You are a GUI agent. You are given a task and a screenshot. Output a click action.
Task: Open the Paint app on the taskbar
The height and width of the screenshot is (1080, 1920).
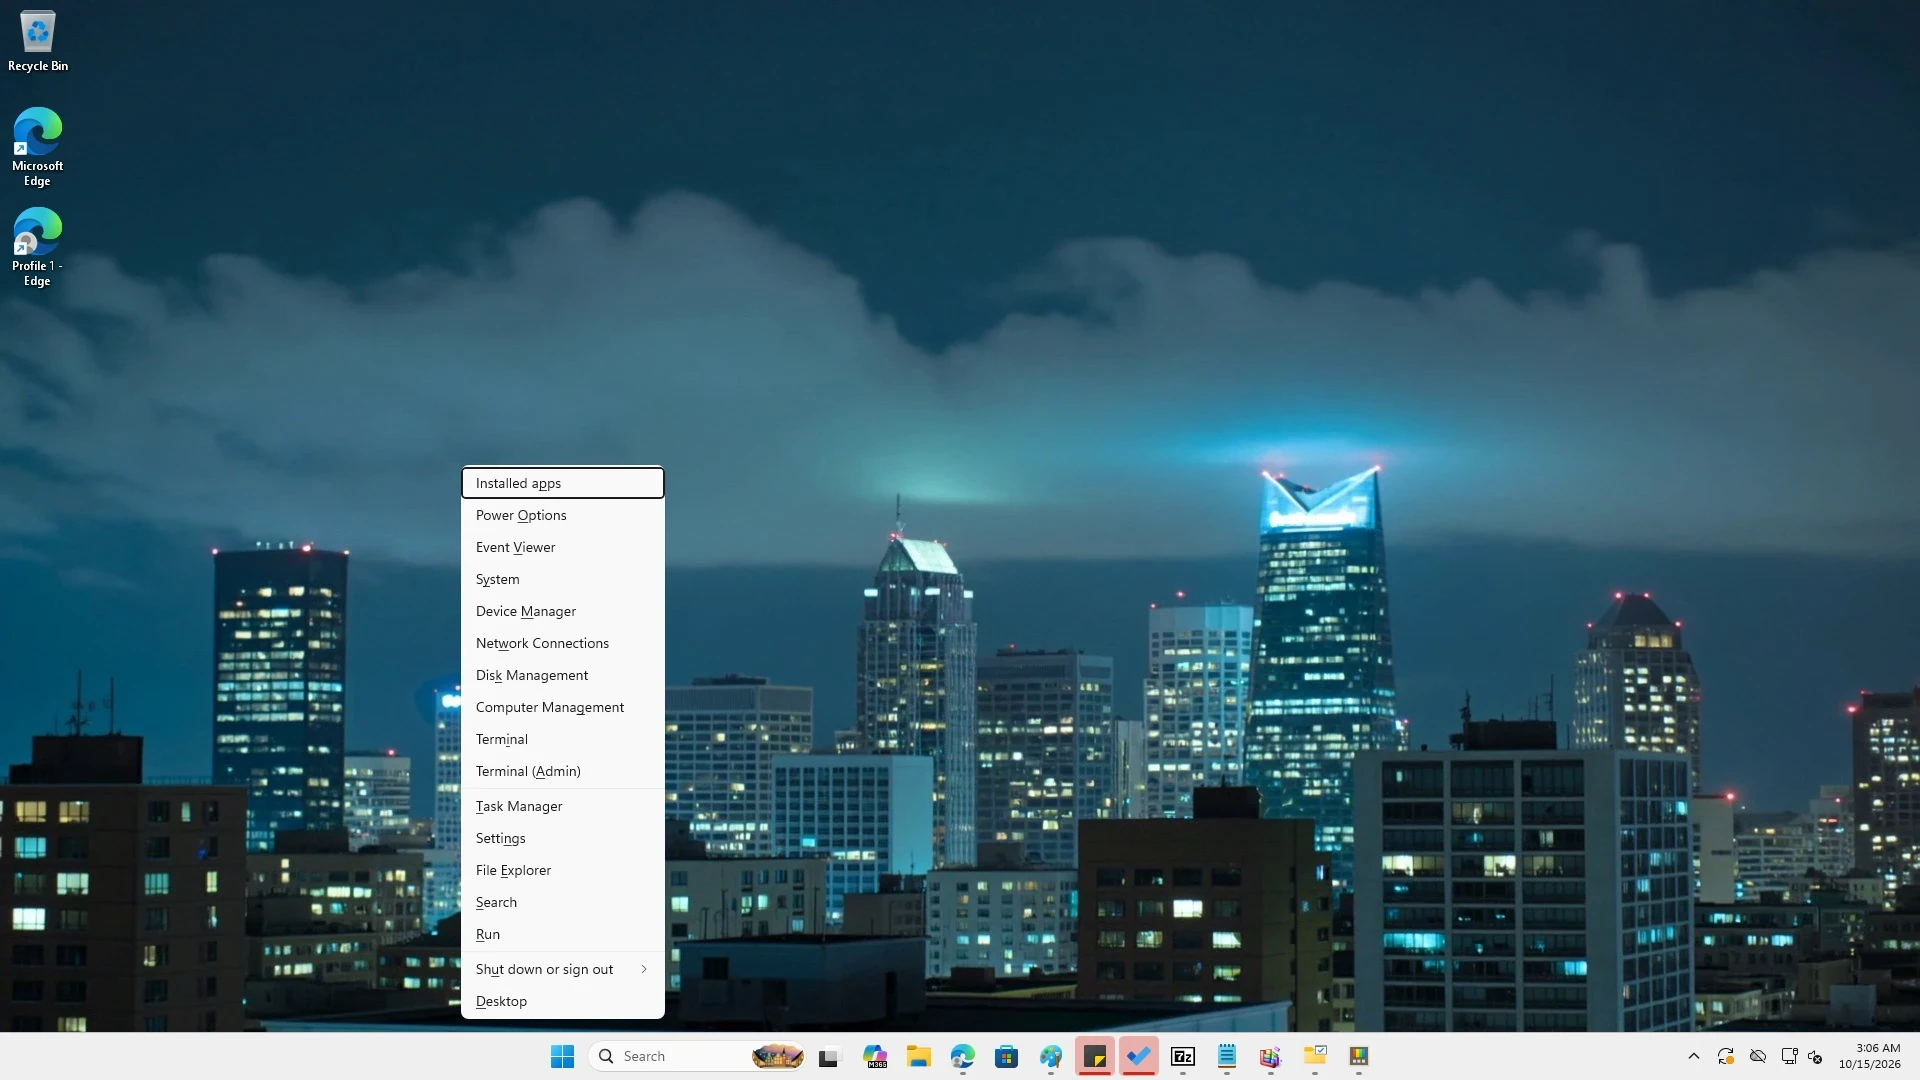pos(1050,1056)
